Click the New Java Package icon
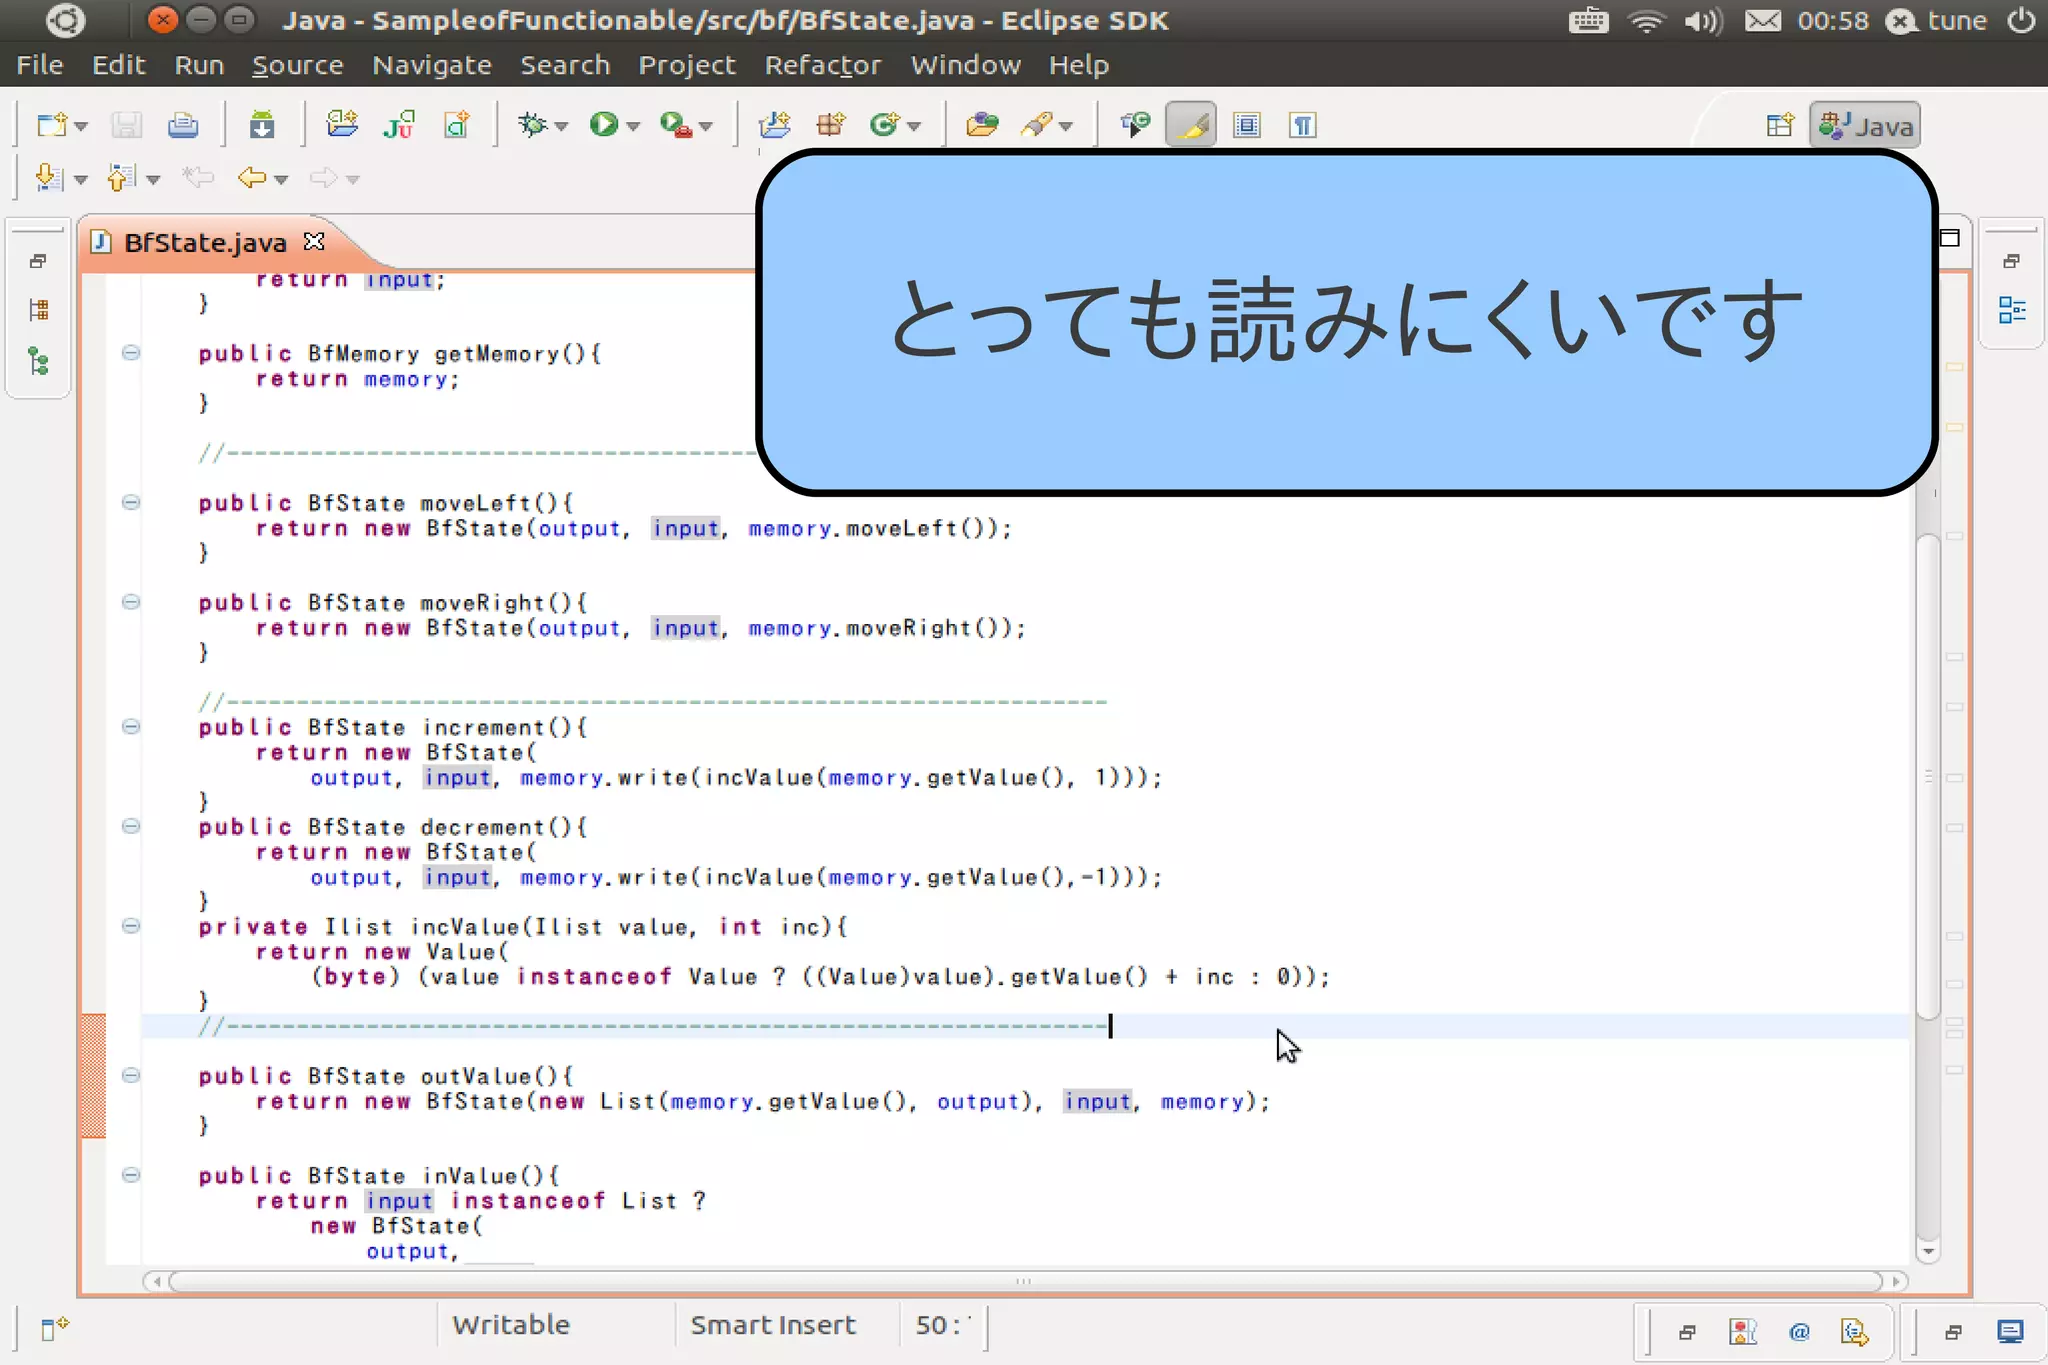 pos(830,125)
